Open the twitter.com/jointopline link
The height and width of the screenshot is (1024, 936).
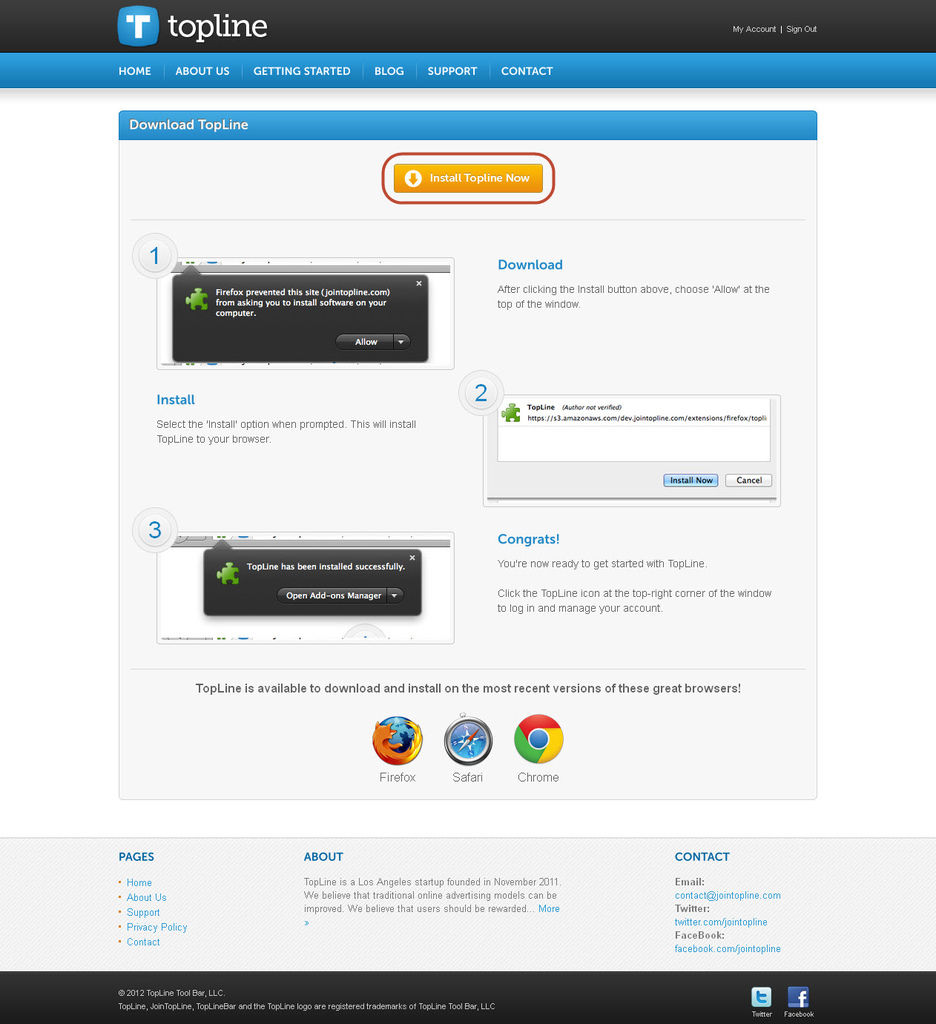point(721,922)
